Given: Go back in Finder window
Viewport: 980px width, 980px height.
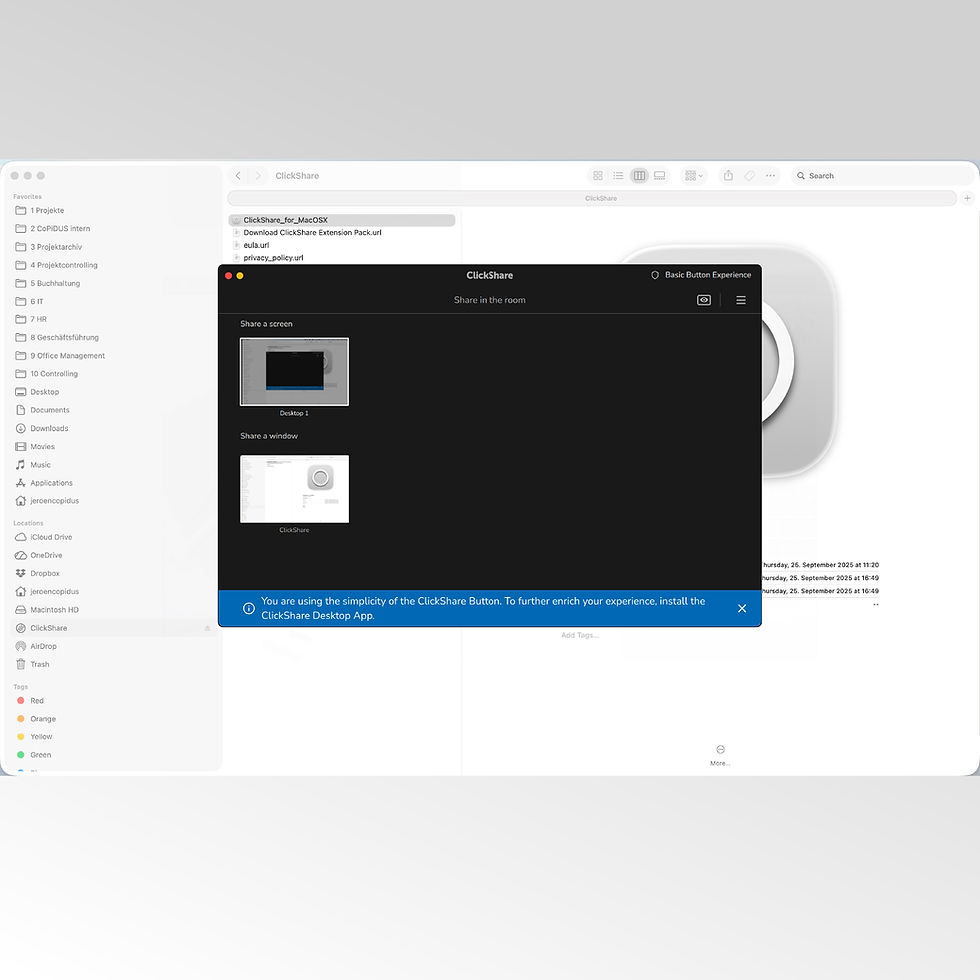Looking at the screenshot, I should click(238, 176).
